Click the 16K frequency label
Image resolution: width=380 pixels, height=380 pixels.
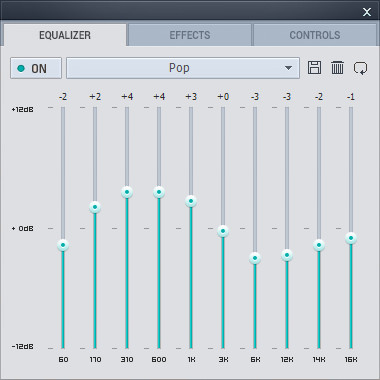pyautogui.click(x=351, y=360)
